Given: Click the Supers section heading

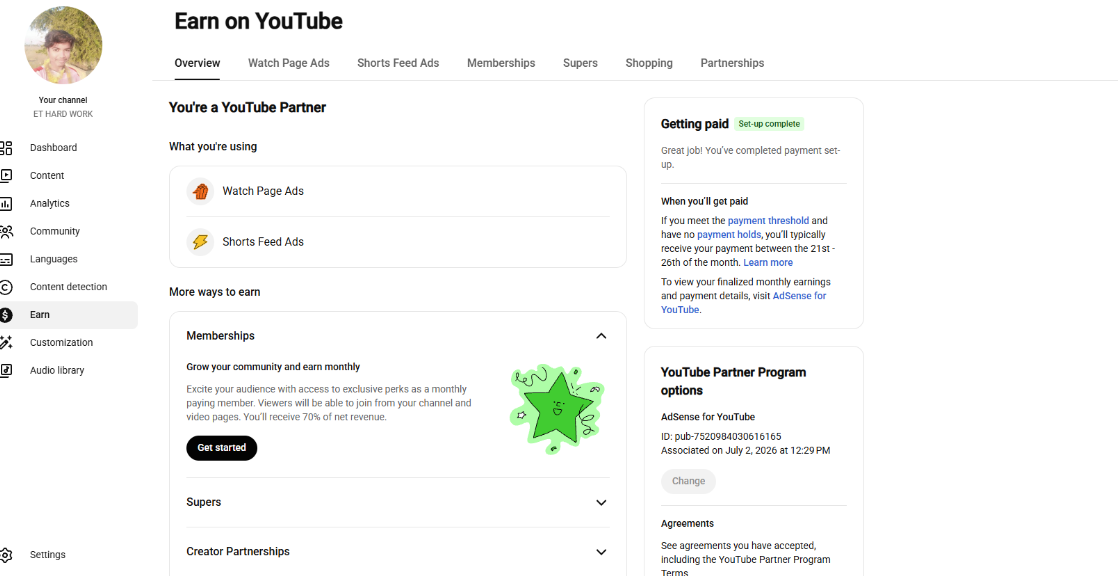Looking at the screenshot, I should point(204,502).
